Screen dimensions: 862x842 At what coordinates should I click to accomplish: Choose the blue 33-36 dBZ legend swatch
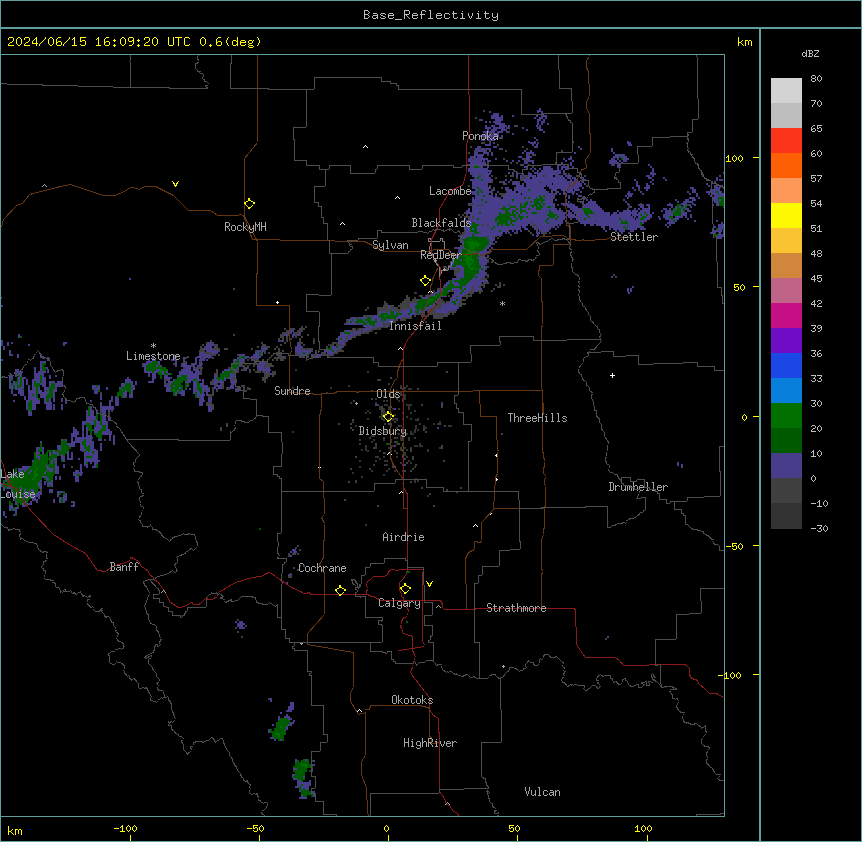click(x=786, y=365)
